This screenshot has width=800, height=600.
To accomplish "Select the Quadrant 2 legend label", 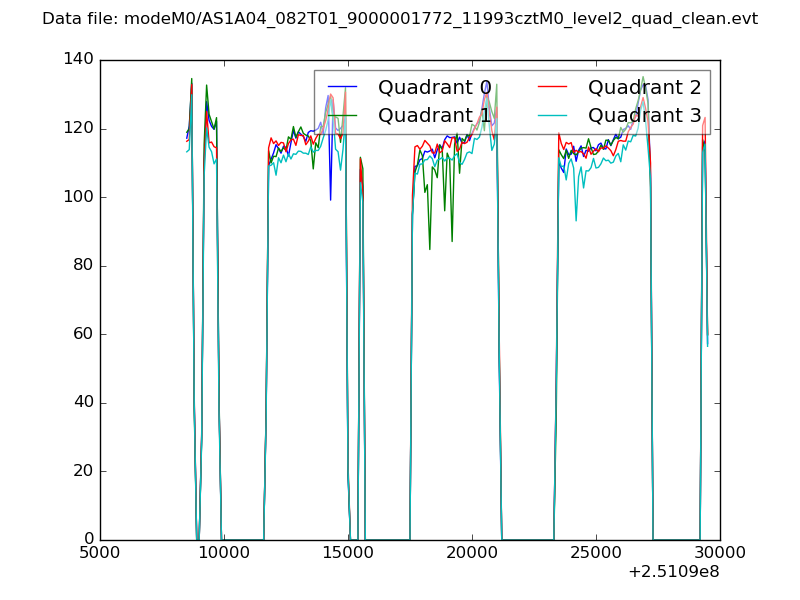I will pyautogui.click(x=644, y=88).
